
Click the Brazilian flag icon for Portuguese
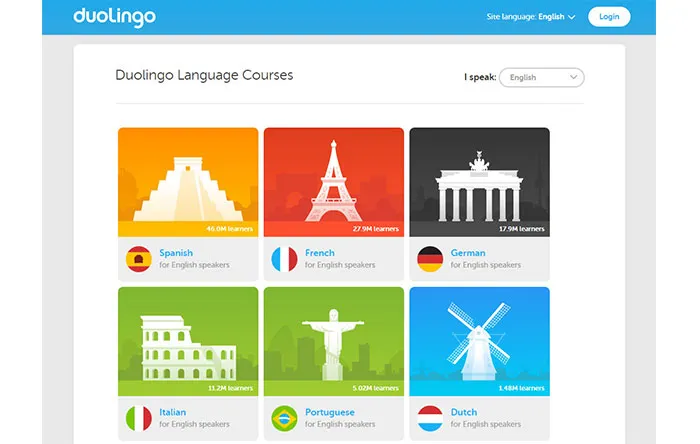(284, 418)
